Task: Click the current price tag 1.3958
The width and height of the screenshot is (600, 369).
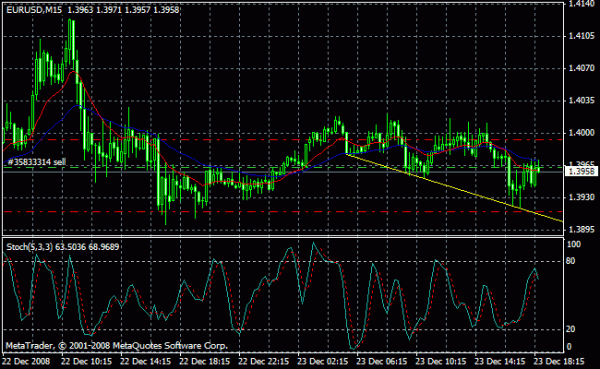Action: [581, 171]
